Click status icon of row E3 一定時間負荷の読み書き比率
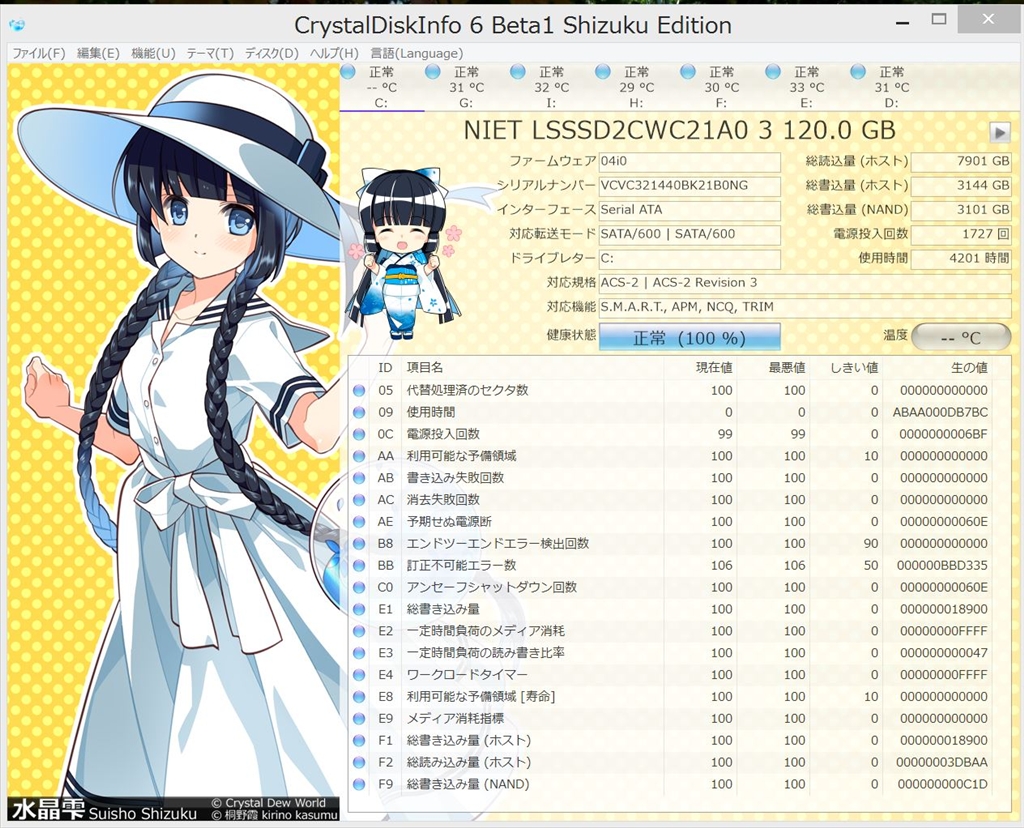1024x828 pixels. [359, 653]
